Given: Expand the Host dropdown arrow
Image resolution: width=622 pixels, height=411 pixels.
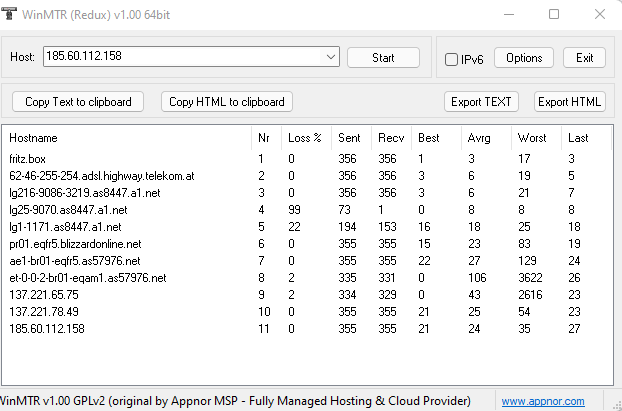Looking at the screenshot, I should click(330, 57).
